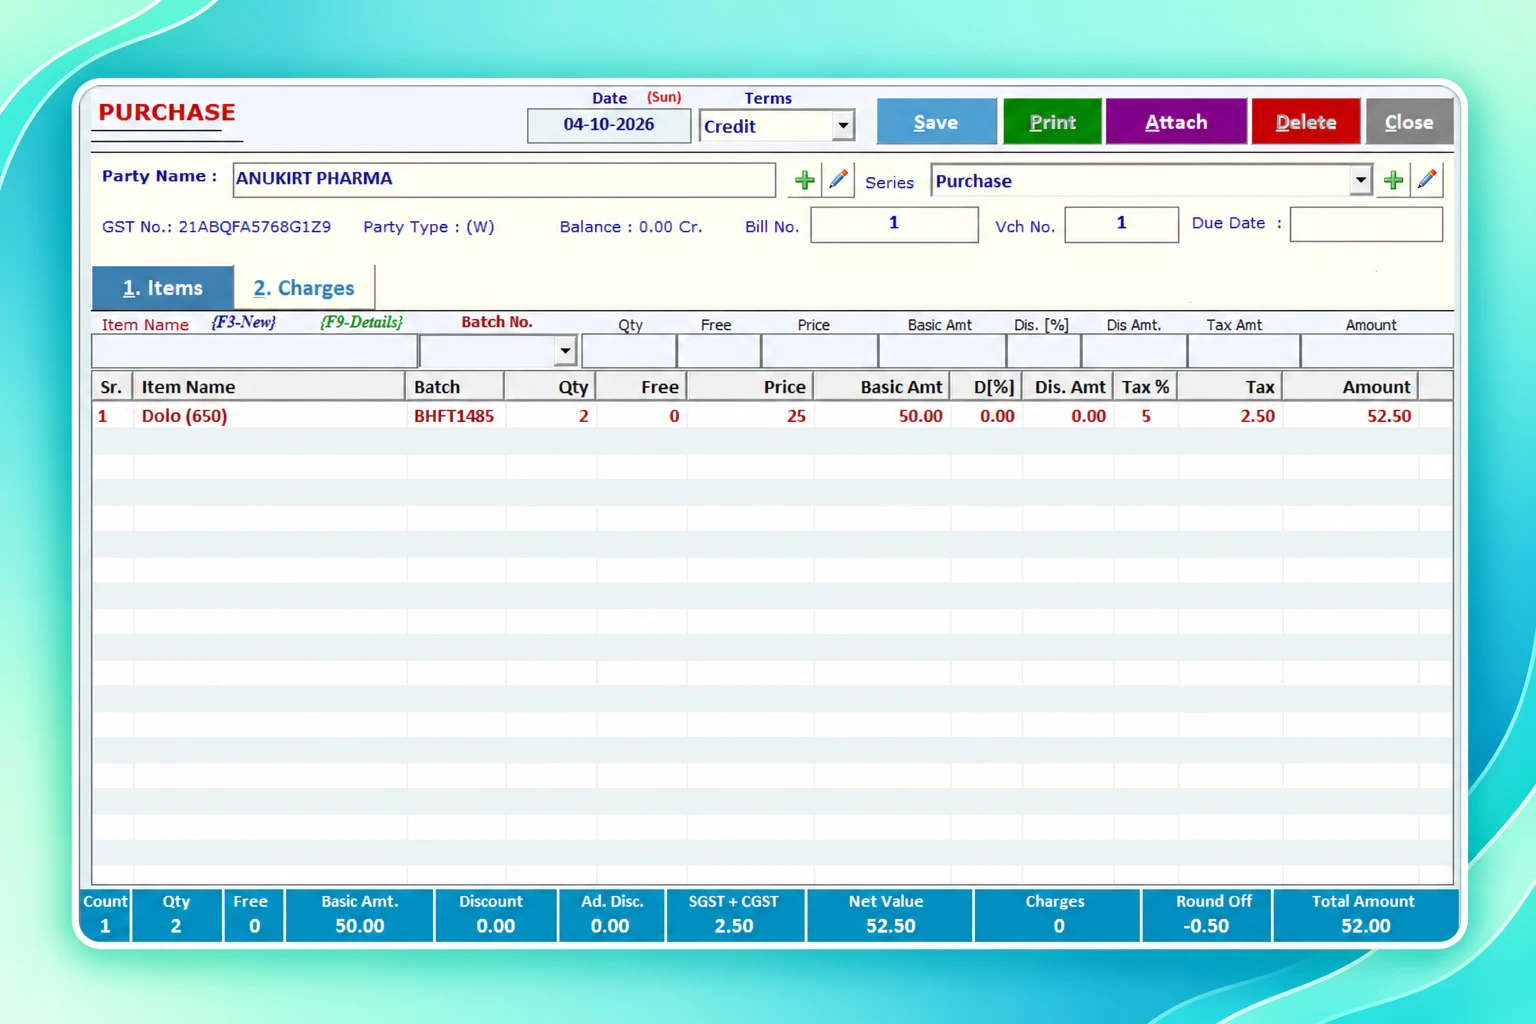Add new party with green plus icon
1536x1024 pixels.
pyautogui.click(x=804, y=181)
